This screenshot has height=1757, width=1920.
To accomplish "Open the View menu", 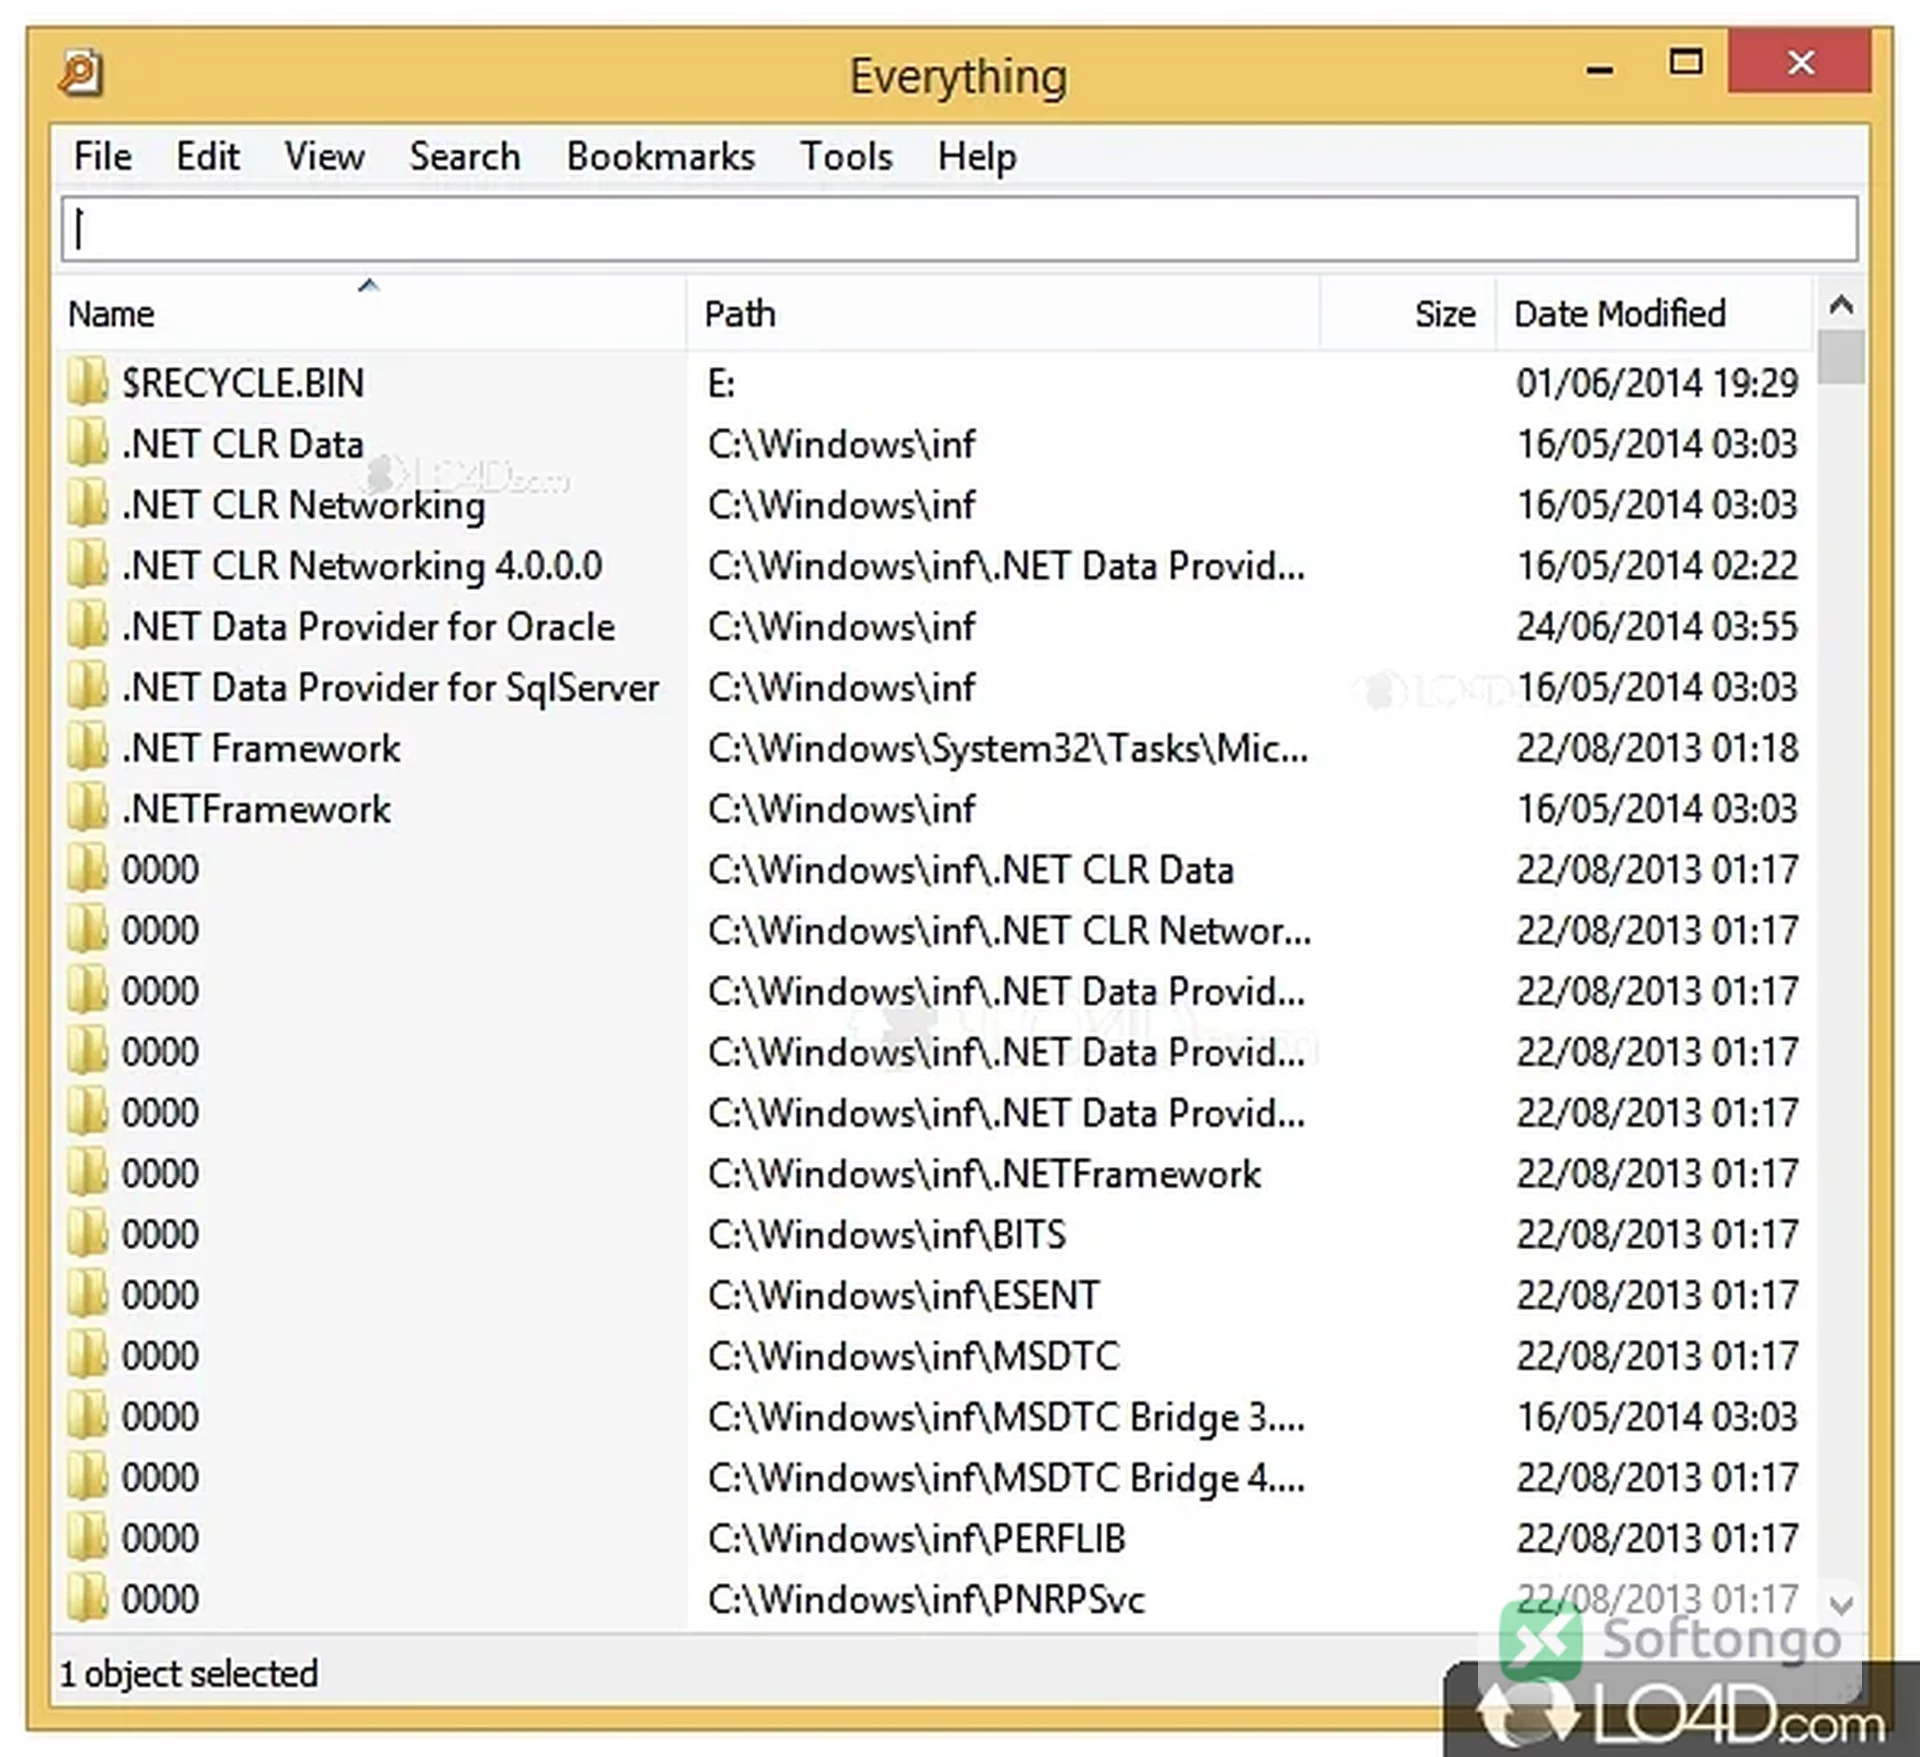I will 324,157.
